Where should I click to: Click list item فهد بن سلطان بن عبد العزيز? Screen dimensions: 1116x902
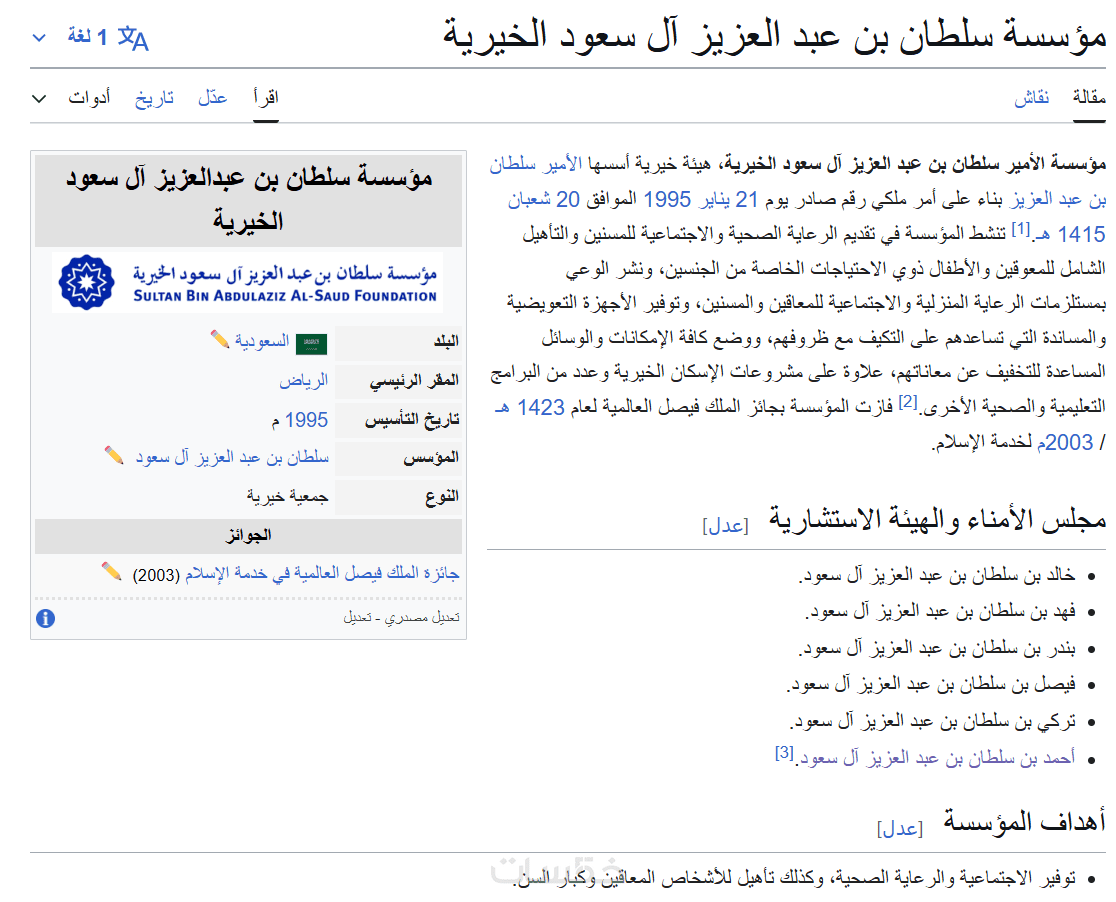click(x=940, y=612)
